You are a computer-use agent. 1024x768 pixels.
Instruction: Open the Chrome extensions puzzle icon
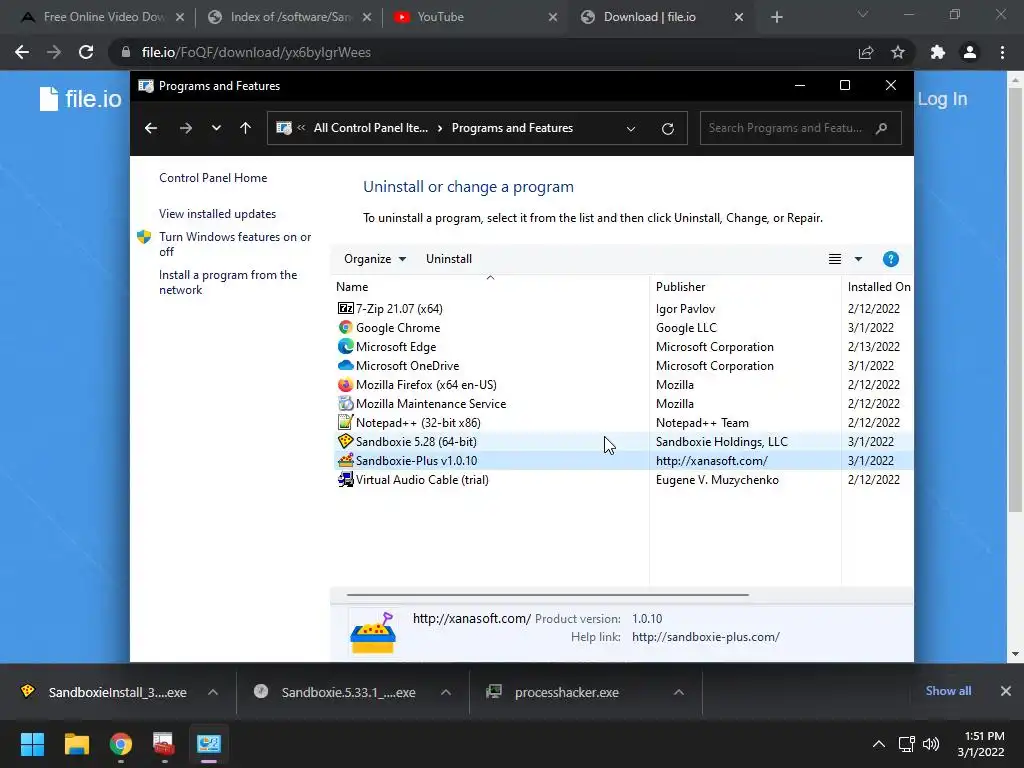938,52
